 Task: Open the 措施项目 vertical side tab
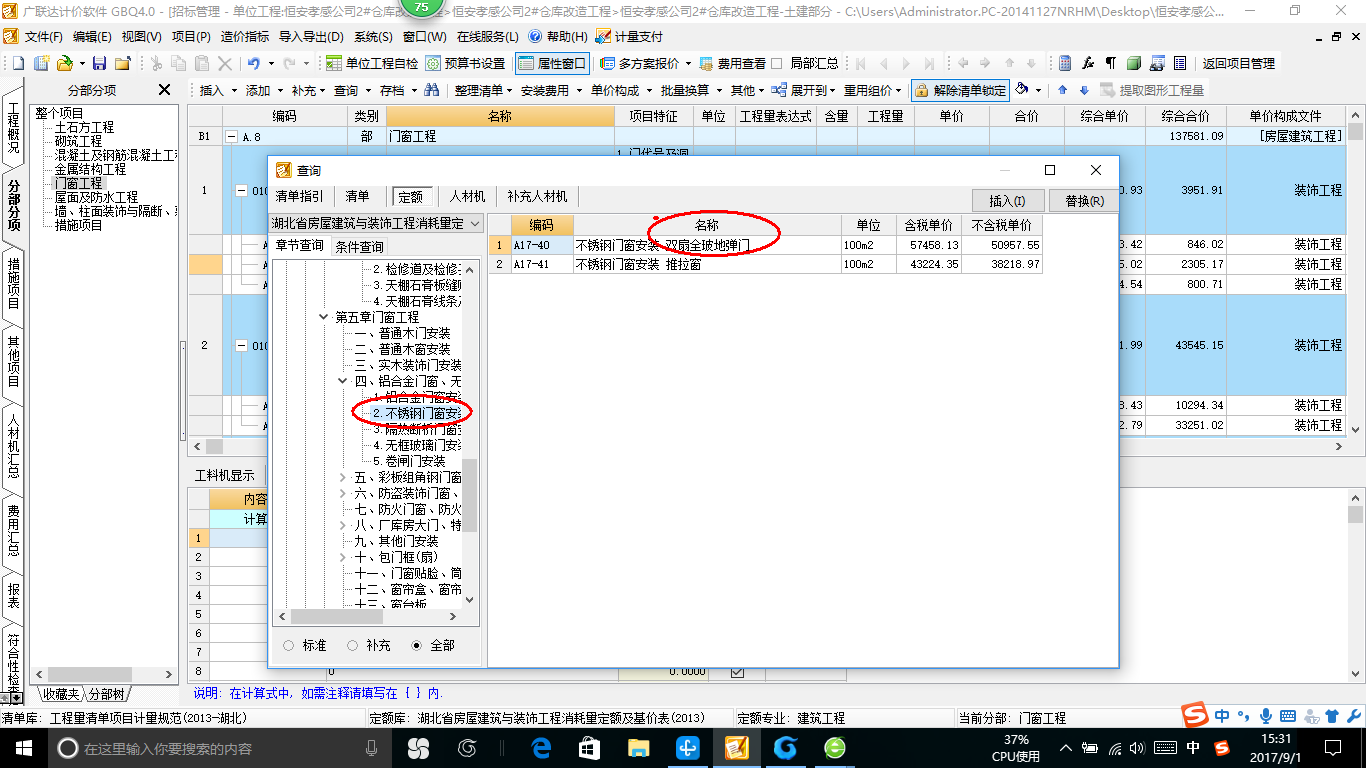pyautogui.click(x=14, y=282)
